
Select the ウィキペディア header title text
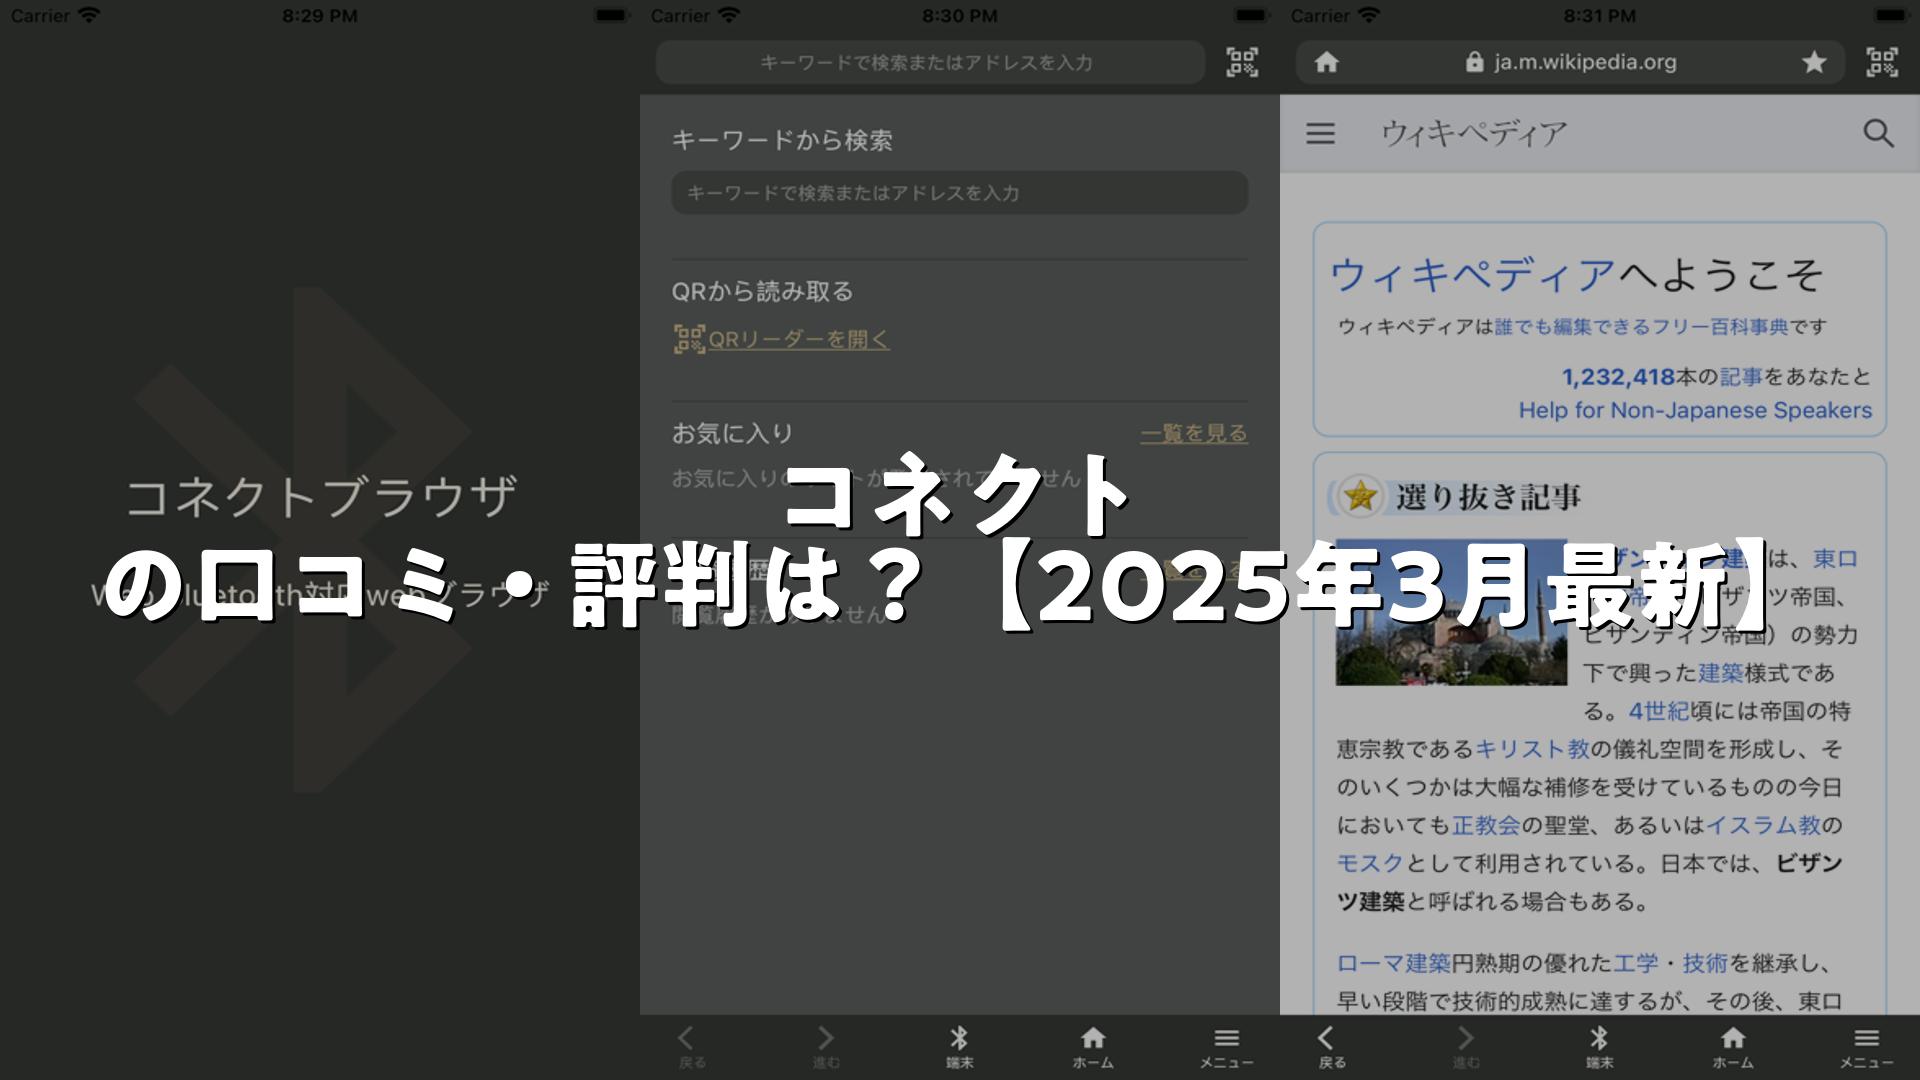pos(1473,133)
